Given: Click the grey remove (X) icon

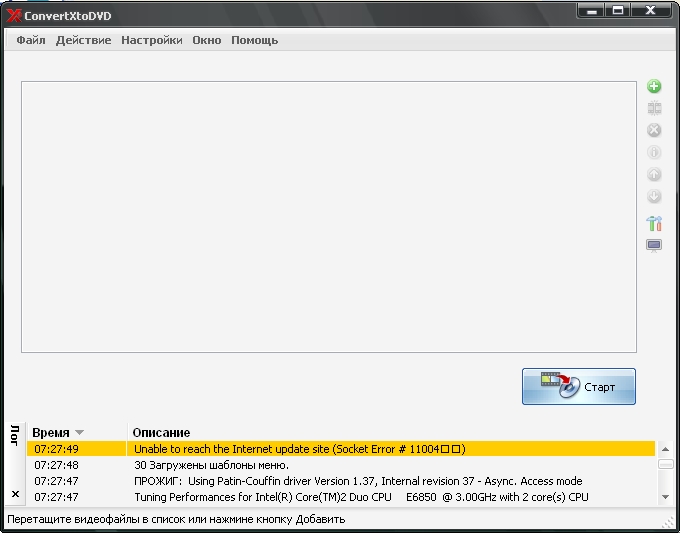Looking at the screenshot, I should (x=654, y=130).
